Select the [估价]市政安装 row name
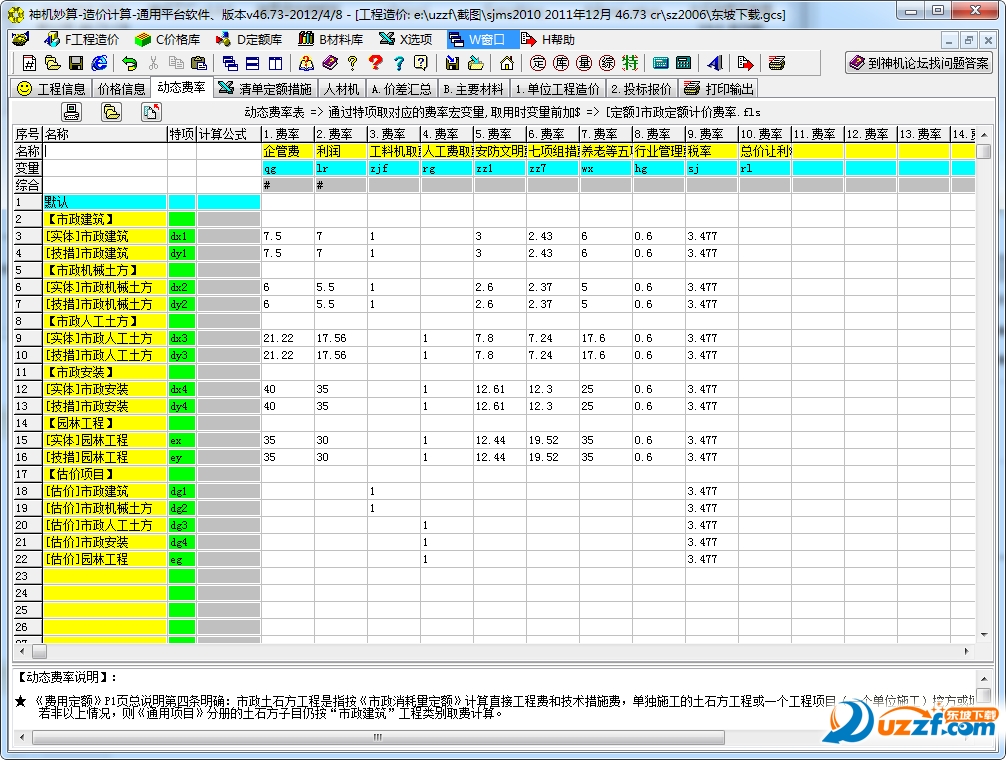This screenshot has width=1006, height=760. [x=105, y=543]
